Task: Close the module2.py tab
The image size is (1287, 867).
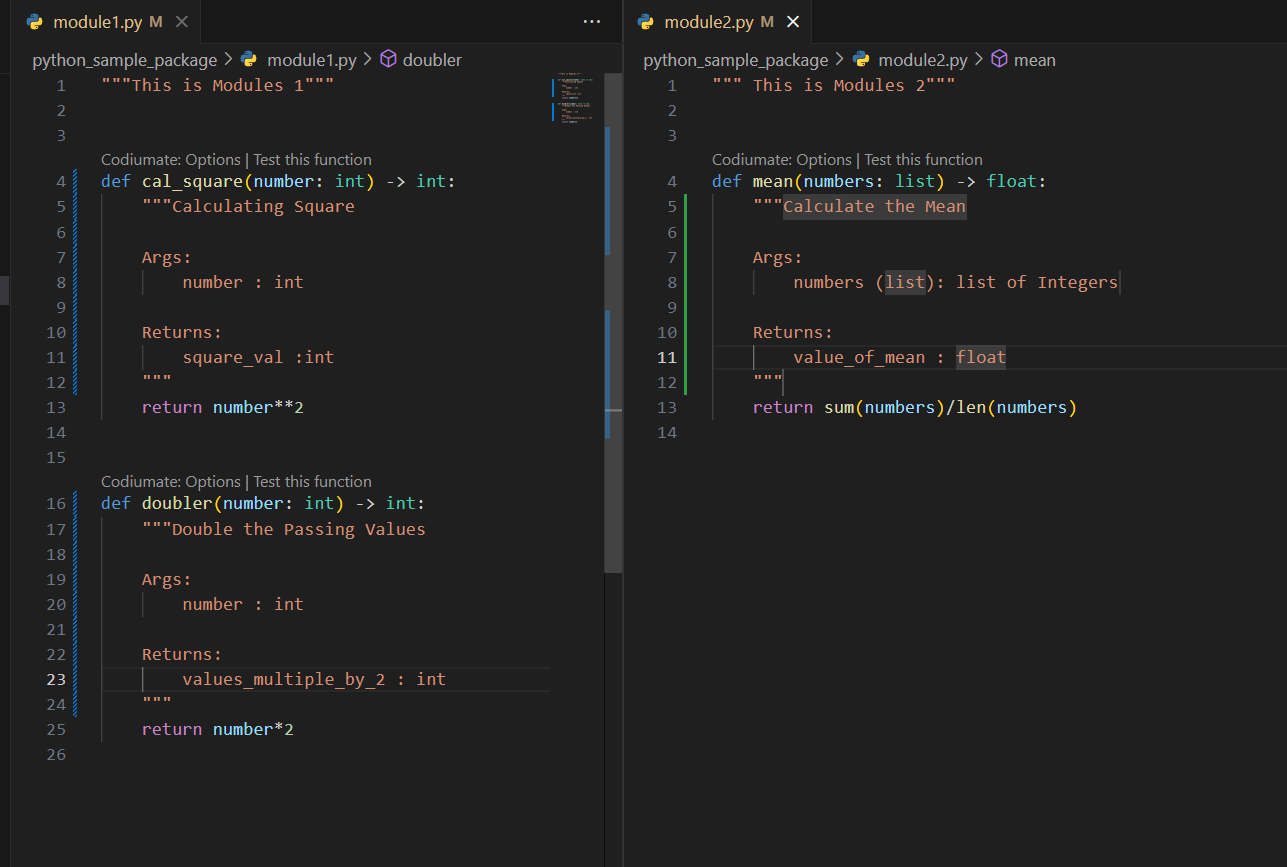Action: [x=793, y=20]
